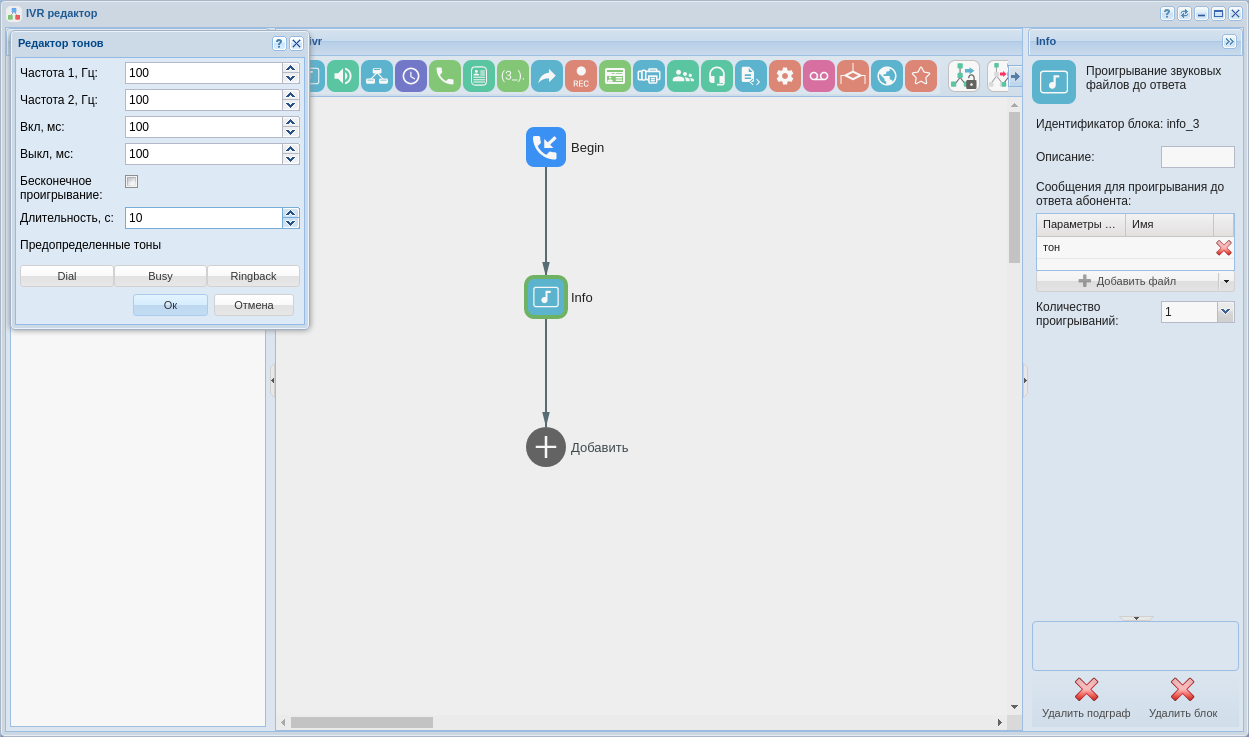Screen dimensions: 1249x737
Task: Select the fax printer block icon
Action: pos(649,76)
